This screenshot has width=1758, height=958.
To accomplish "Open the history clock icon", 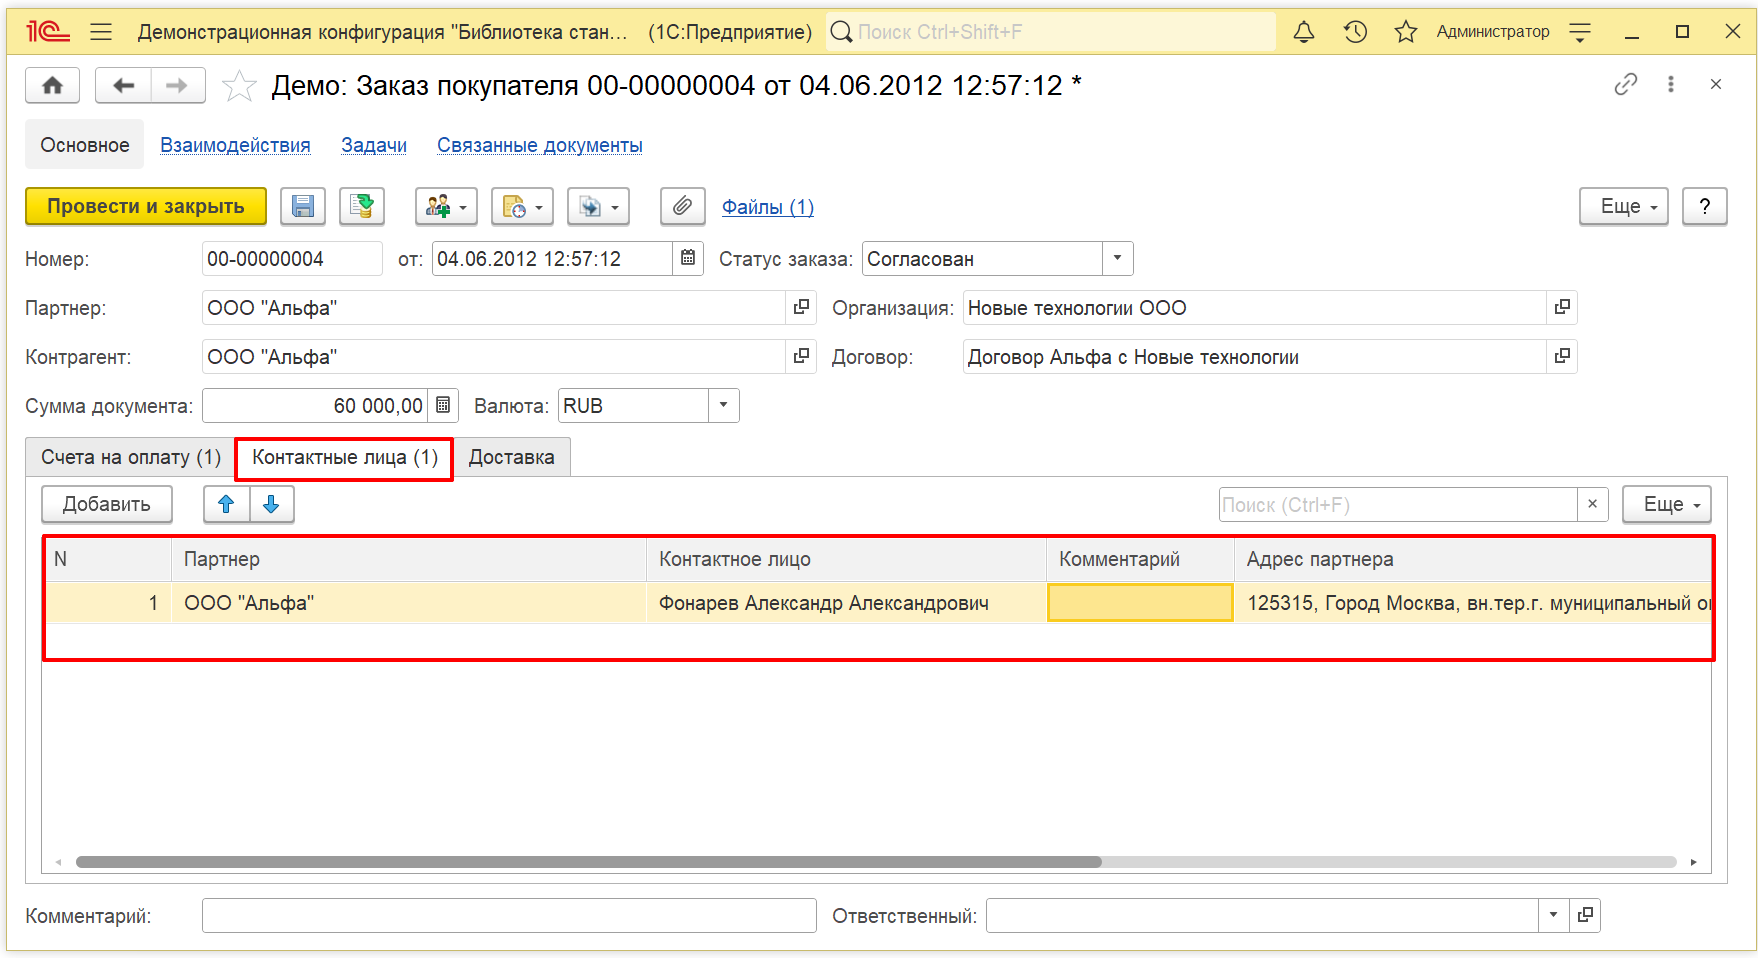I will click(x=1355, y=32).
